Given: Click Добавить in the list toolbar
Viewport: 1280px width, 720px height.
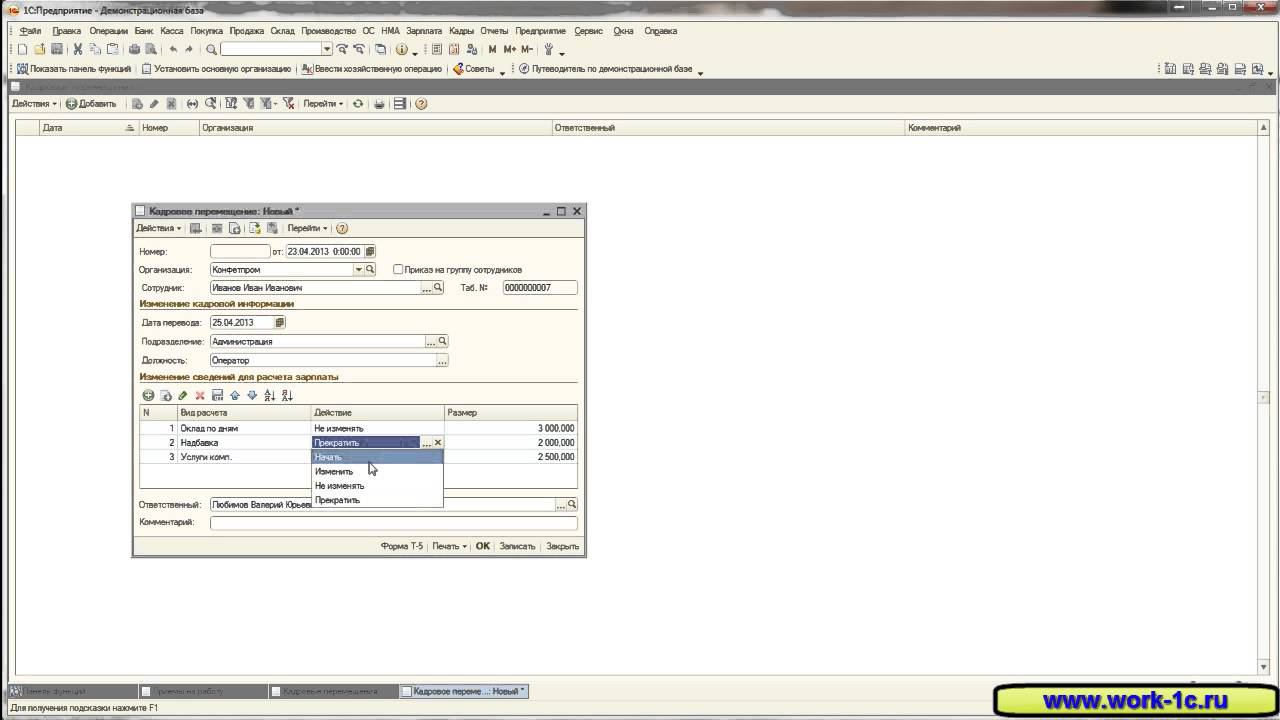Looking at the screenshot, I should pos(91,104).
